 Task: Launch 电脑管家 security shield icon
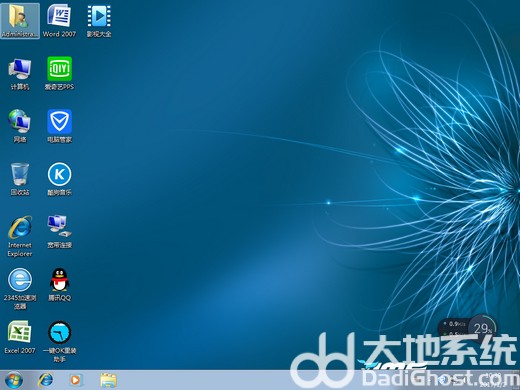[x=59, y=126]
